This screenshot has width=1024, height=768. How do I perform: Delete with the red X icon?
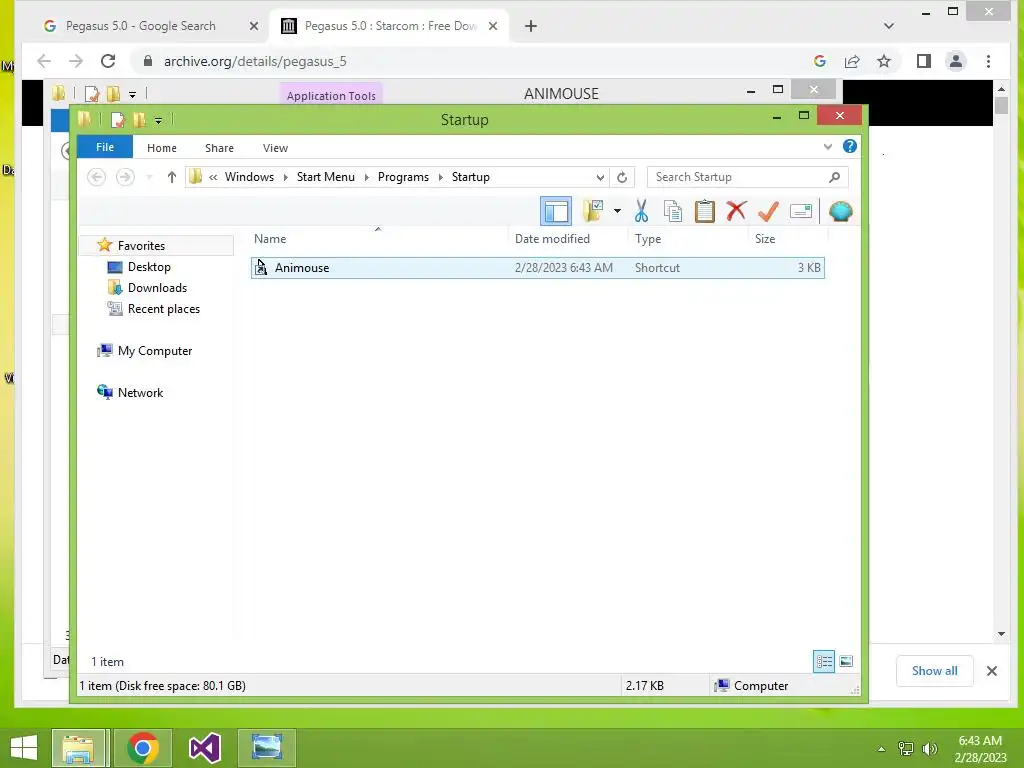click(736, 211)
